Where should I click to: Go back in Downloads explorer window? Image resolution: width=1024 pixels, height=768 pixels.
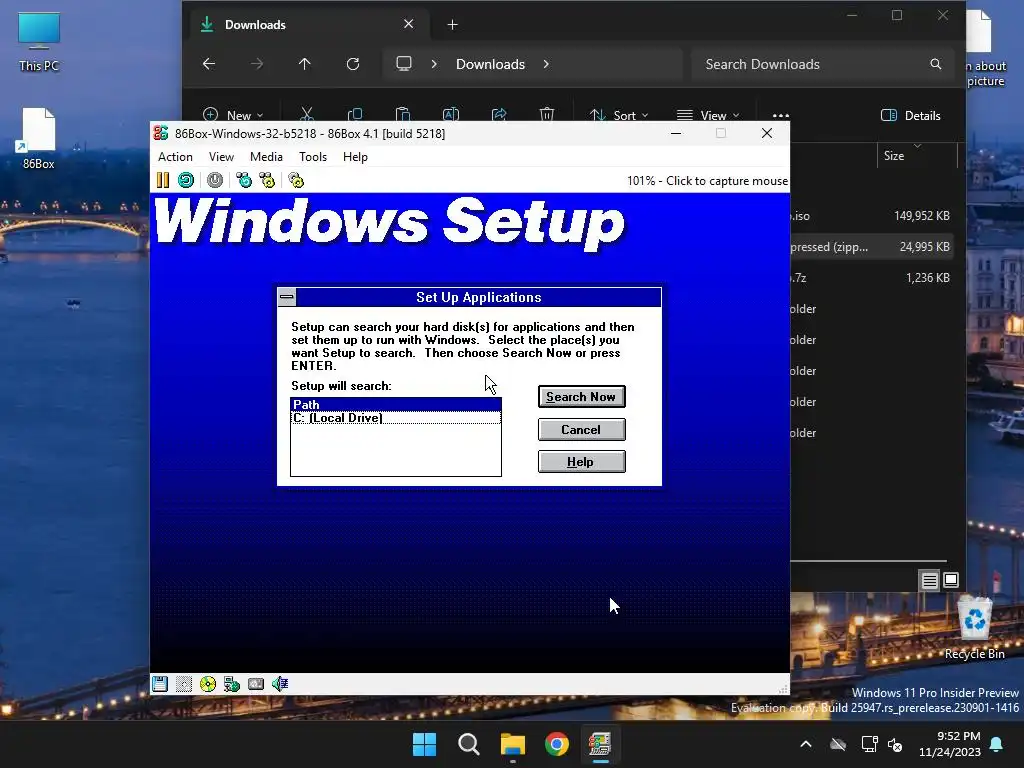[x=209, y=64]
